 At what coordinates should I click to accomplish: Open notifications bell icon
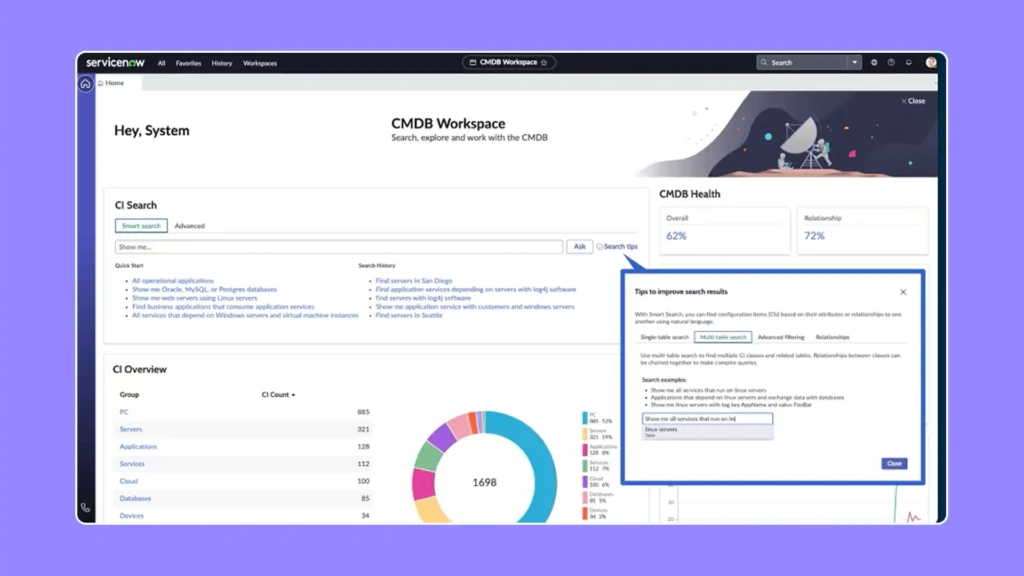907,62
